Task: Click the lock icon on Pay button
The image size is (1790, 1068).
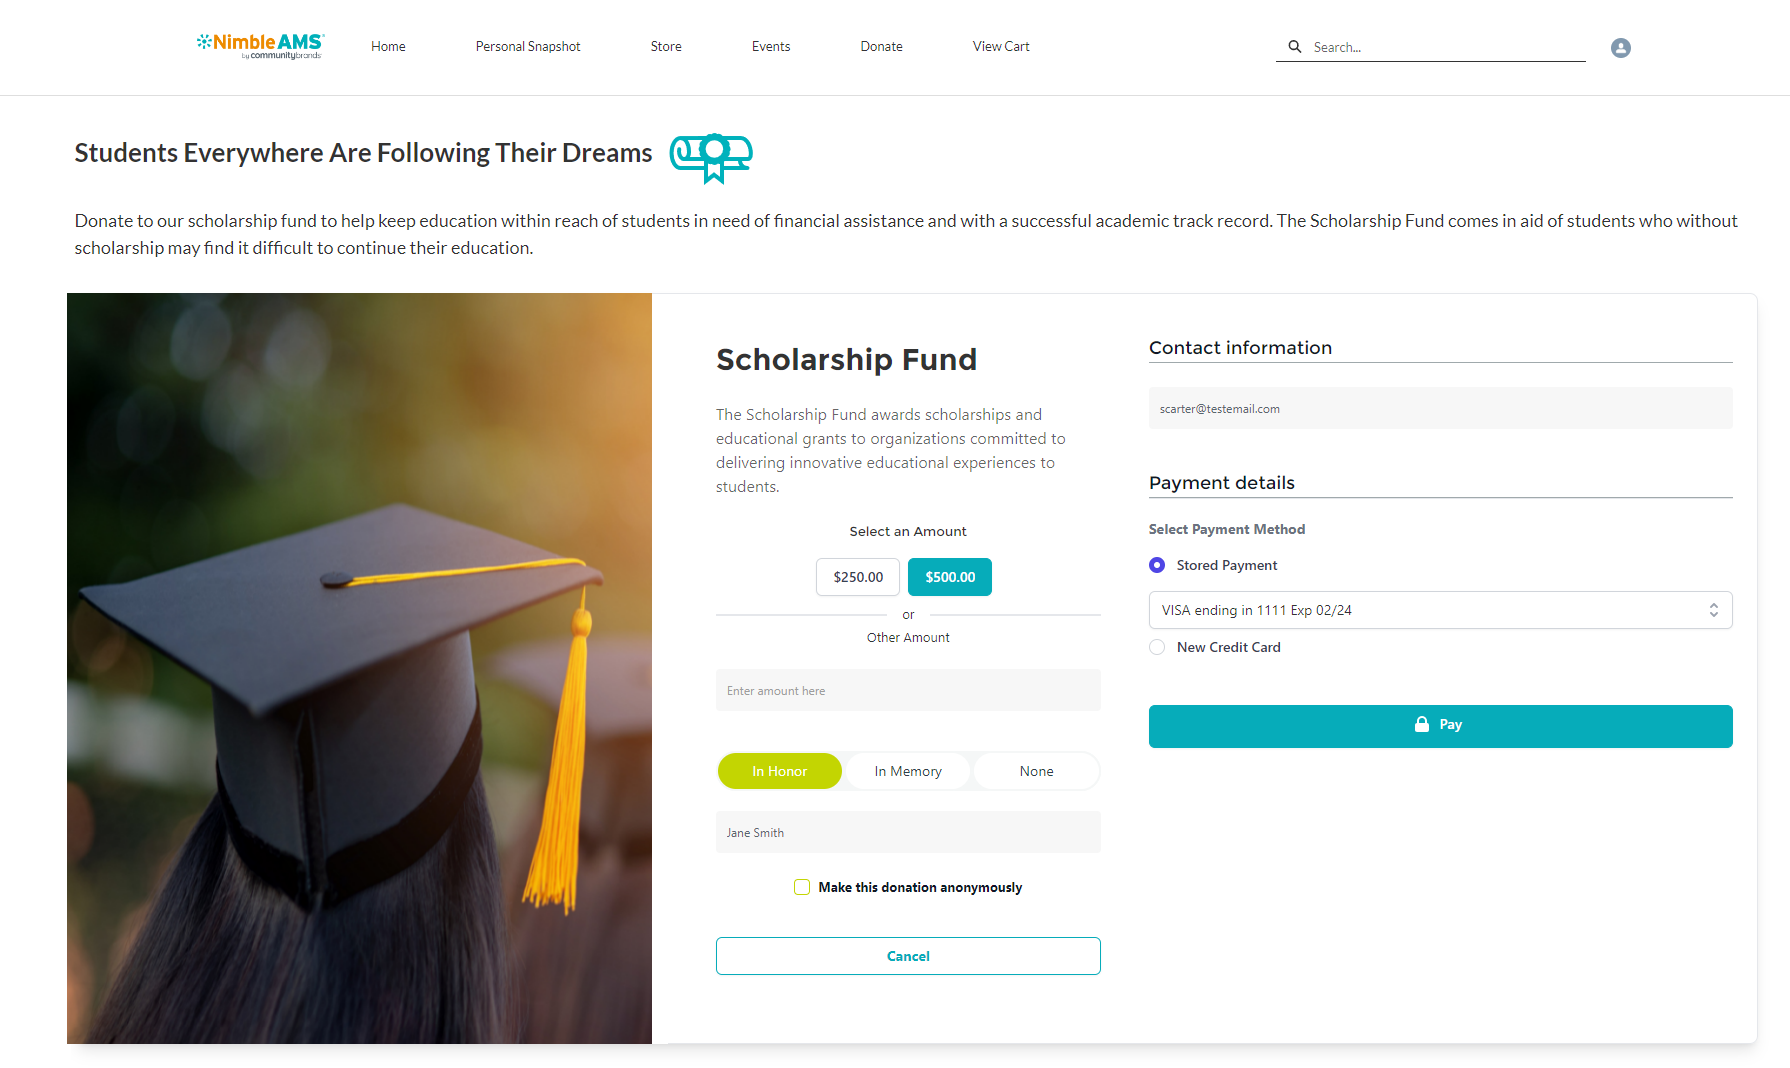Action: tap(1422, 725)
